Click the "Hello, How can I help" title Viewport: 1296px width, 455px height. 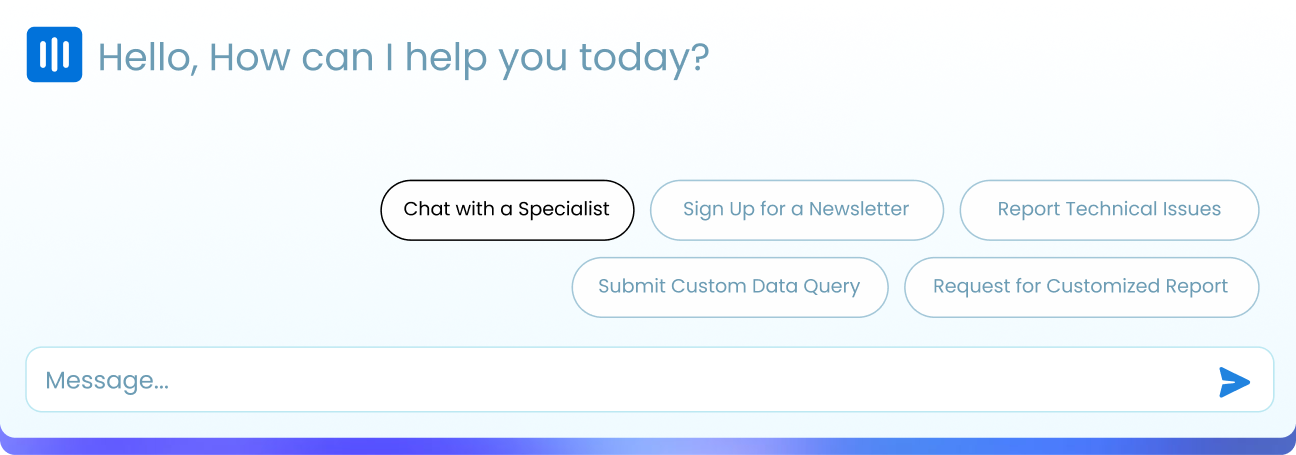403,57
